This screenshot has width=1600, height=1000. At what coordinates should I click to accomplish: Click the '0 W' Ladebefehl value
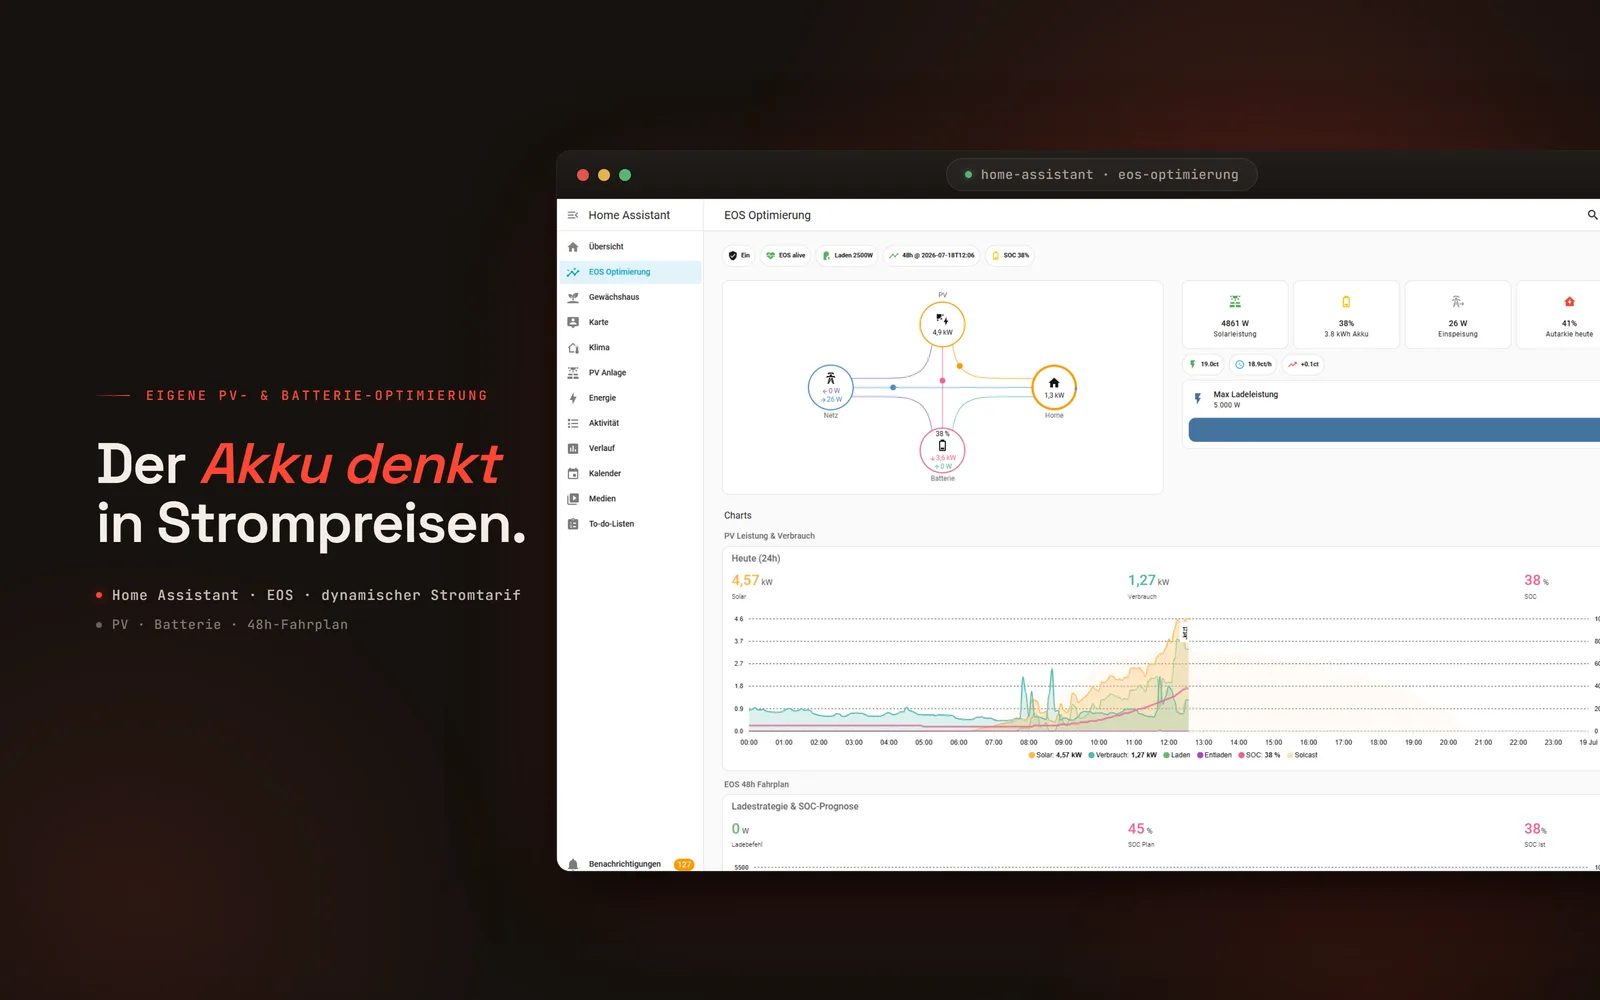740,829
